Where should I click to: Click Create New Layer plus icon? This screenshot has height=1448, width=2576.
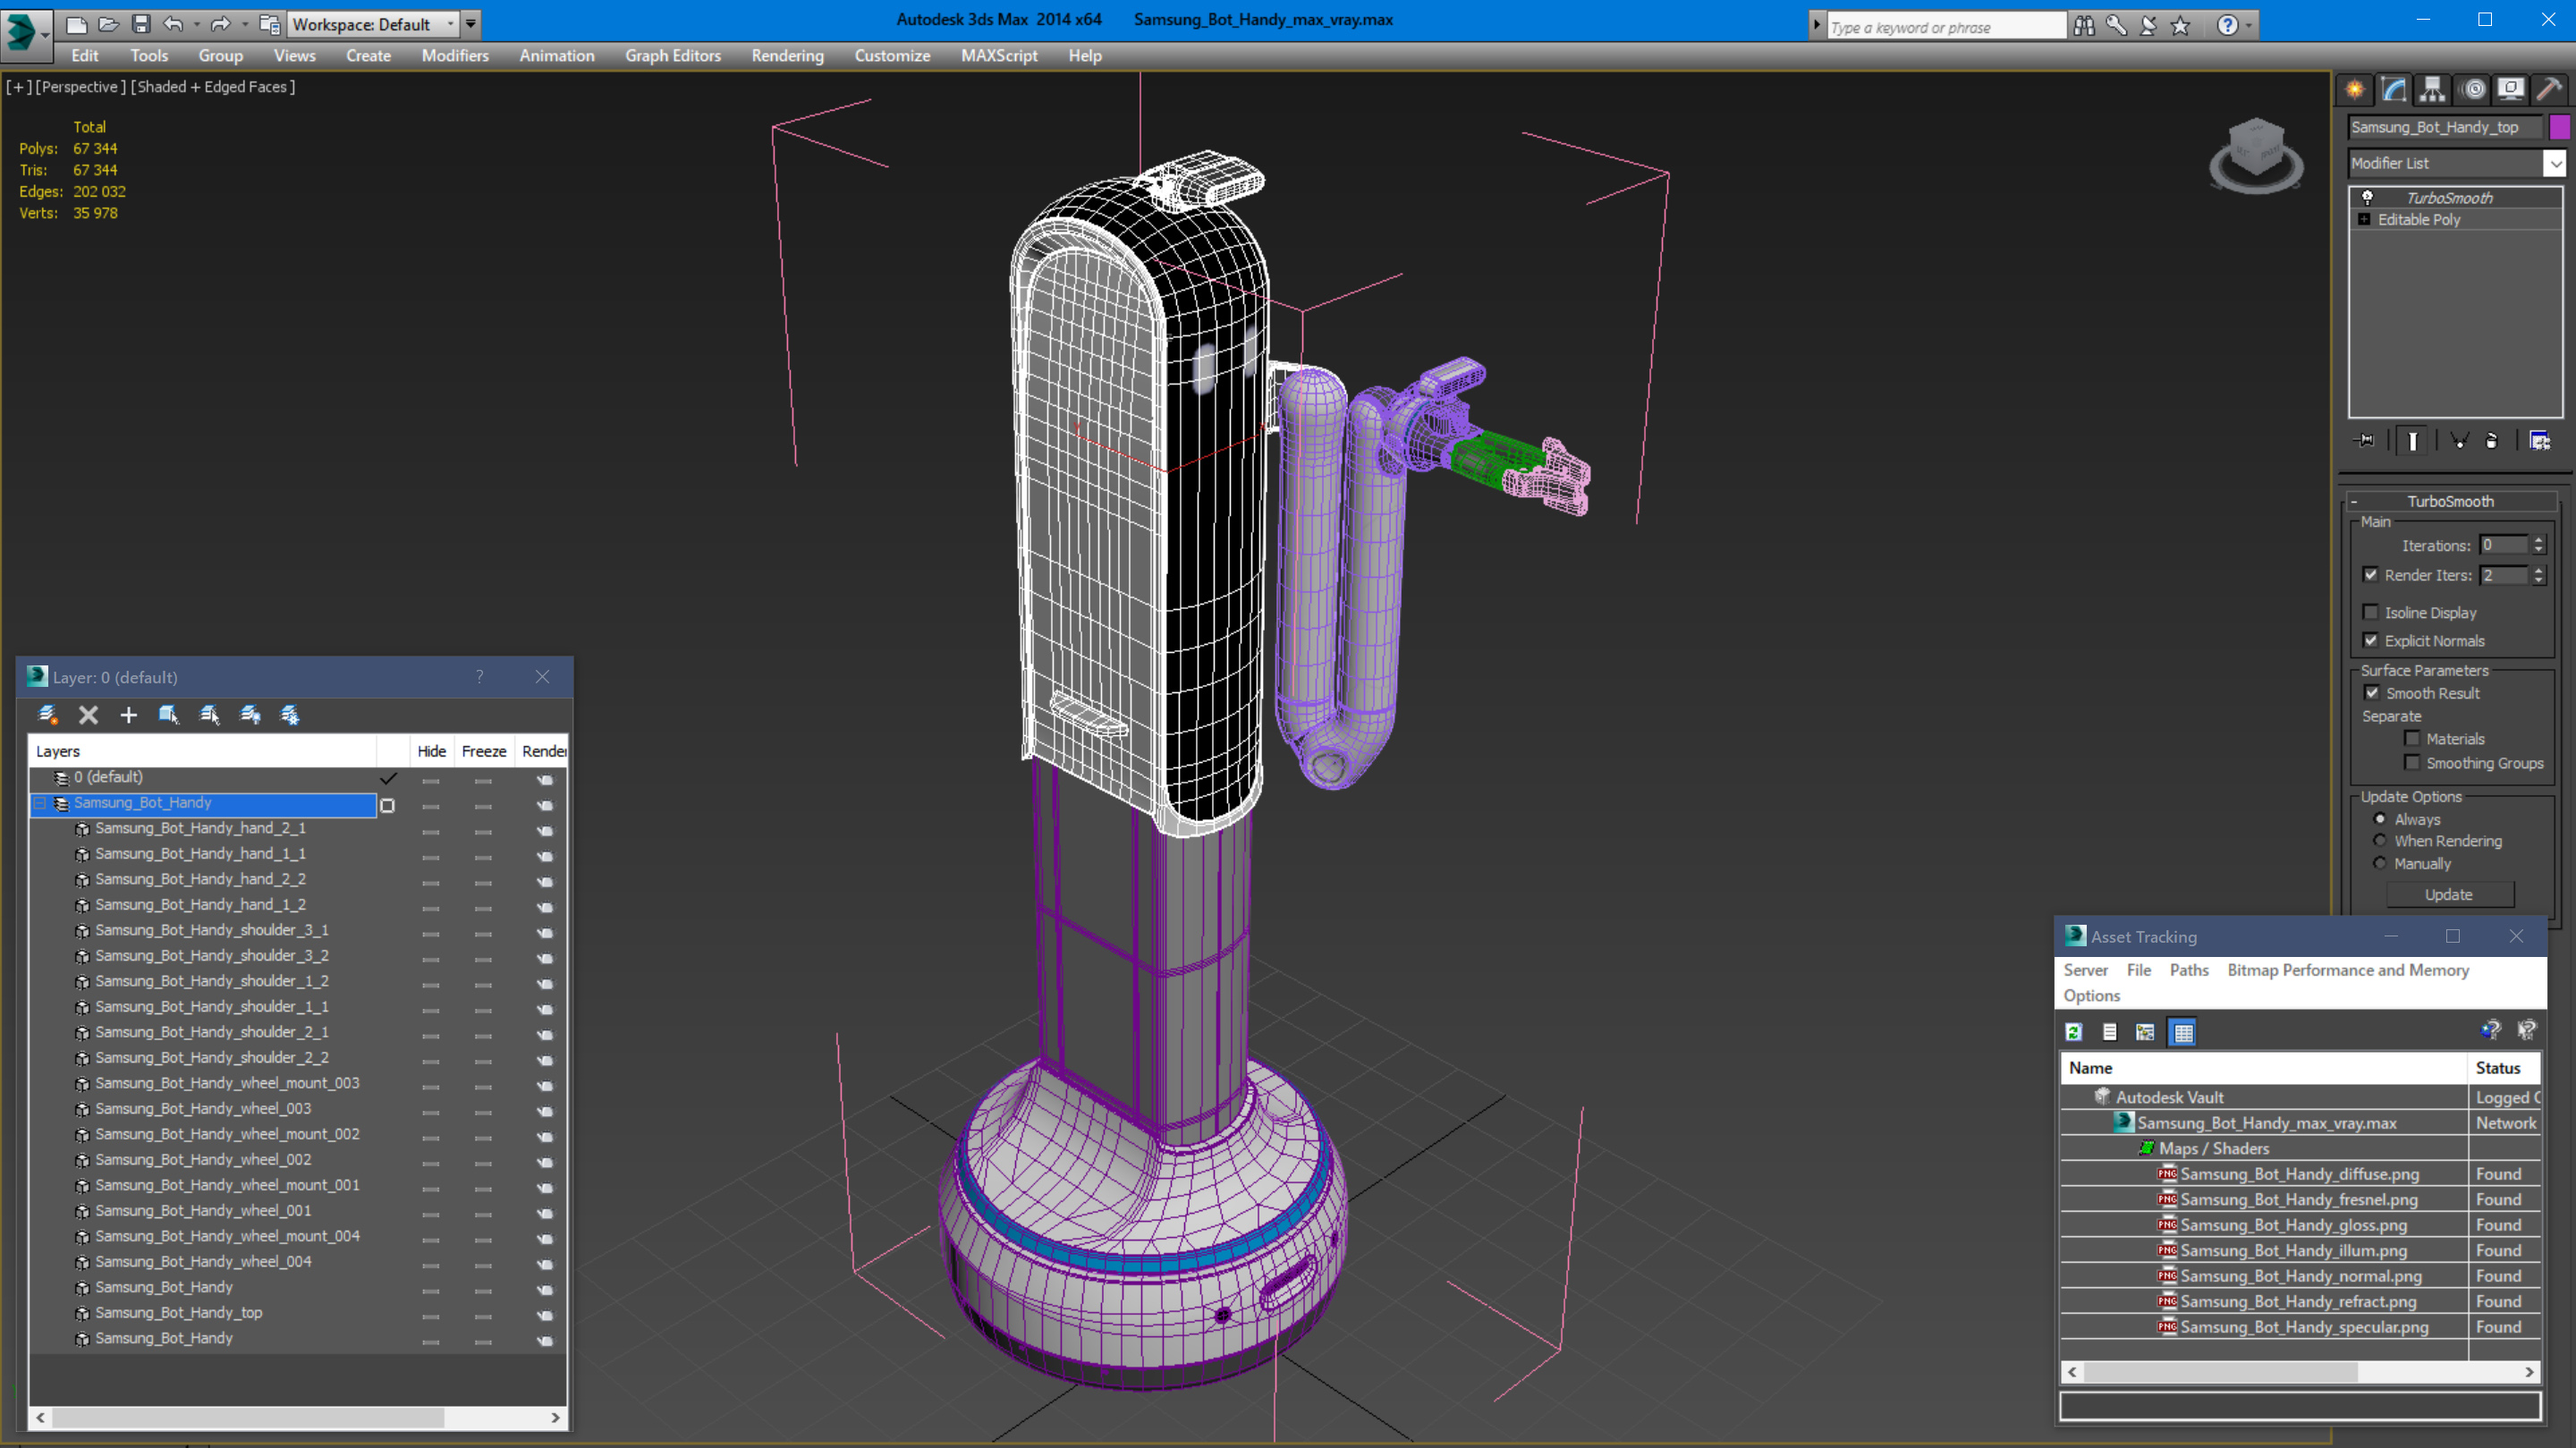pyautogui.click(x=128, y=715)
